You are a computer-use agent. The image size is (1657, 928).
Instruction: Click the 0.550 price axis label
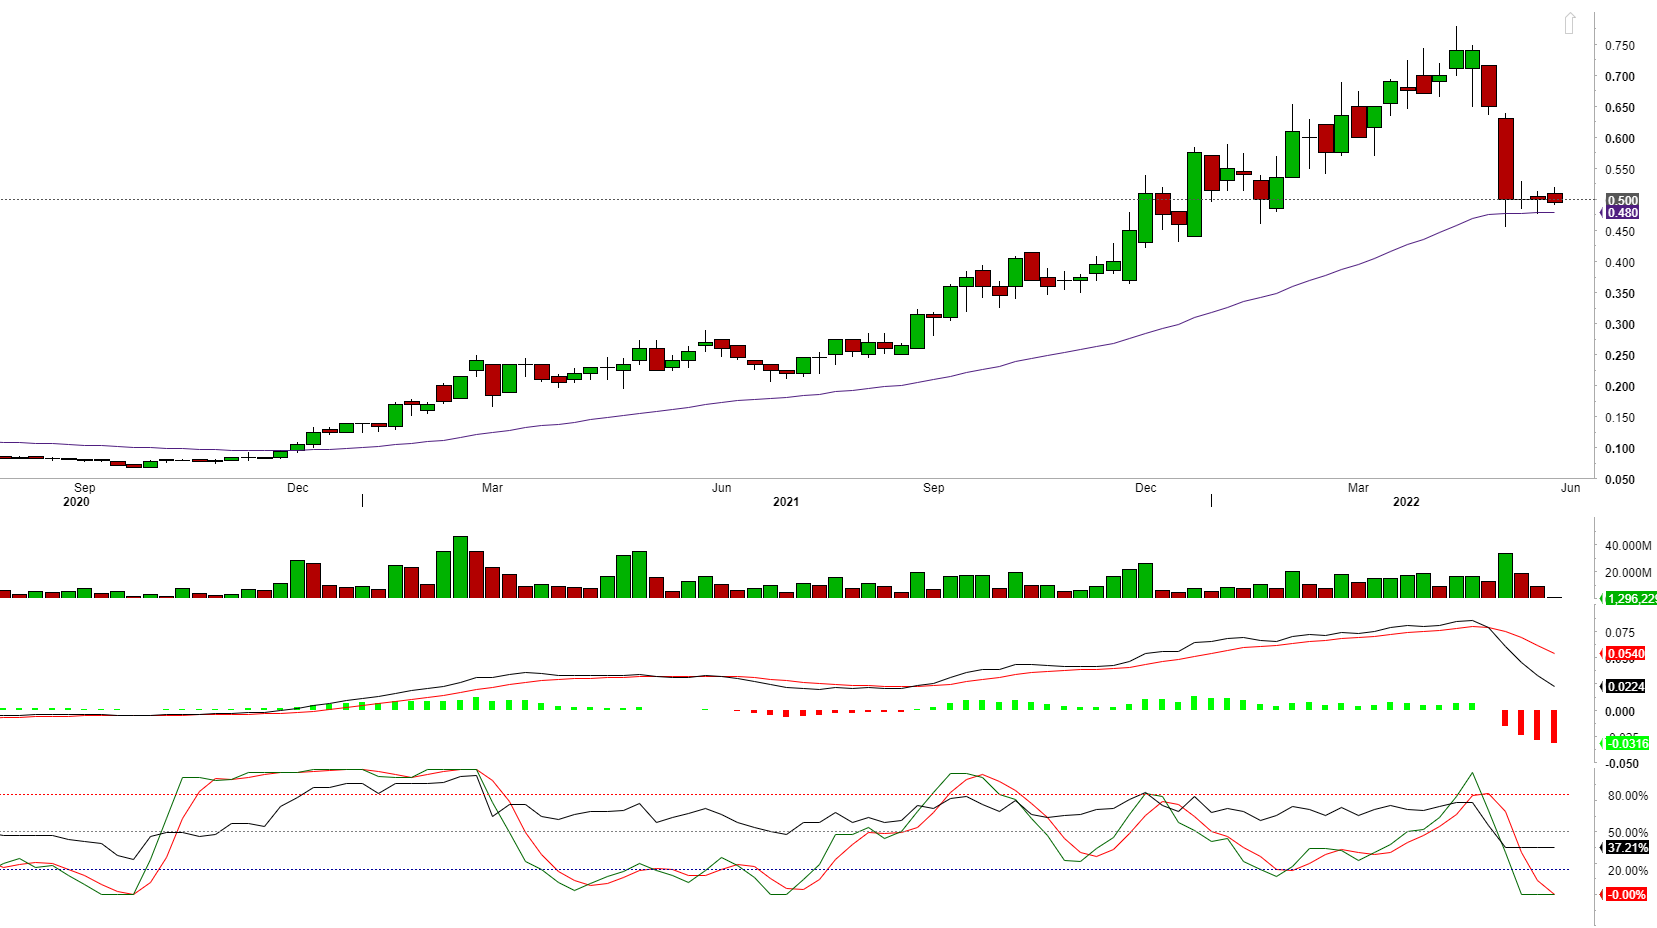click(x=1620, y=170)
